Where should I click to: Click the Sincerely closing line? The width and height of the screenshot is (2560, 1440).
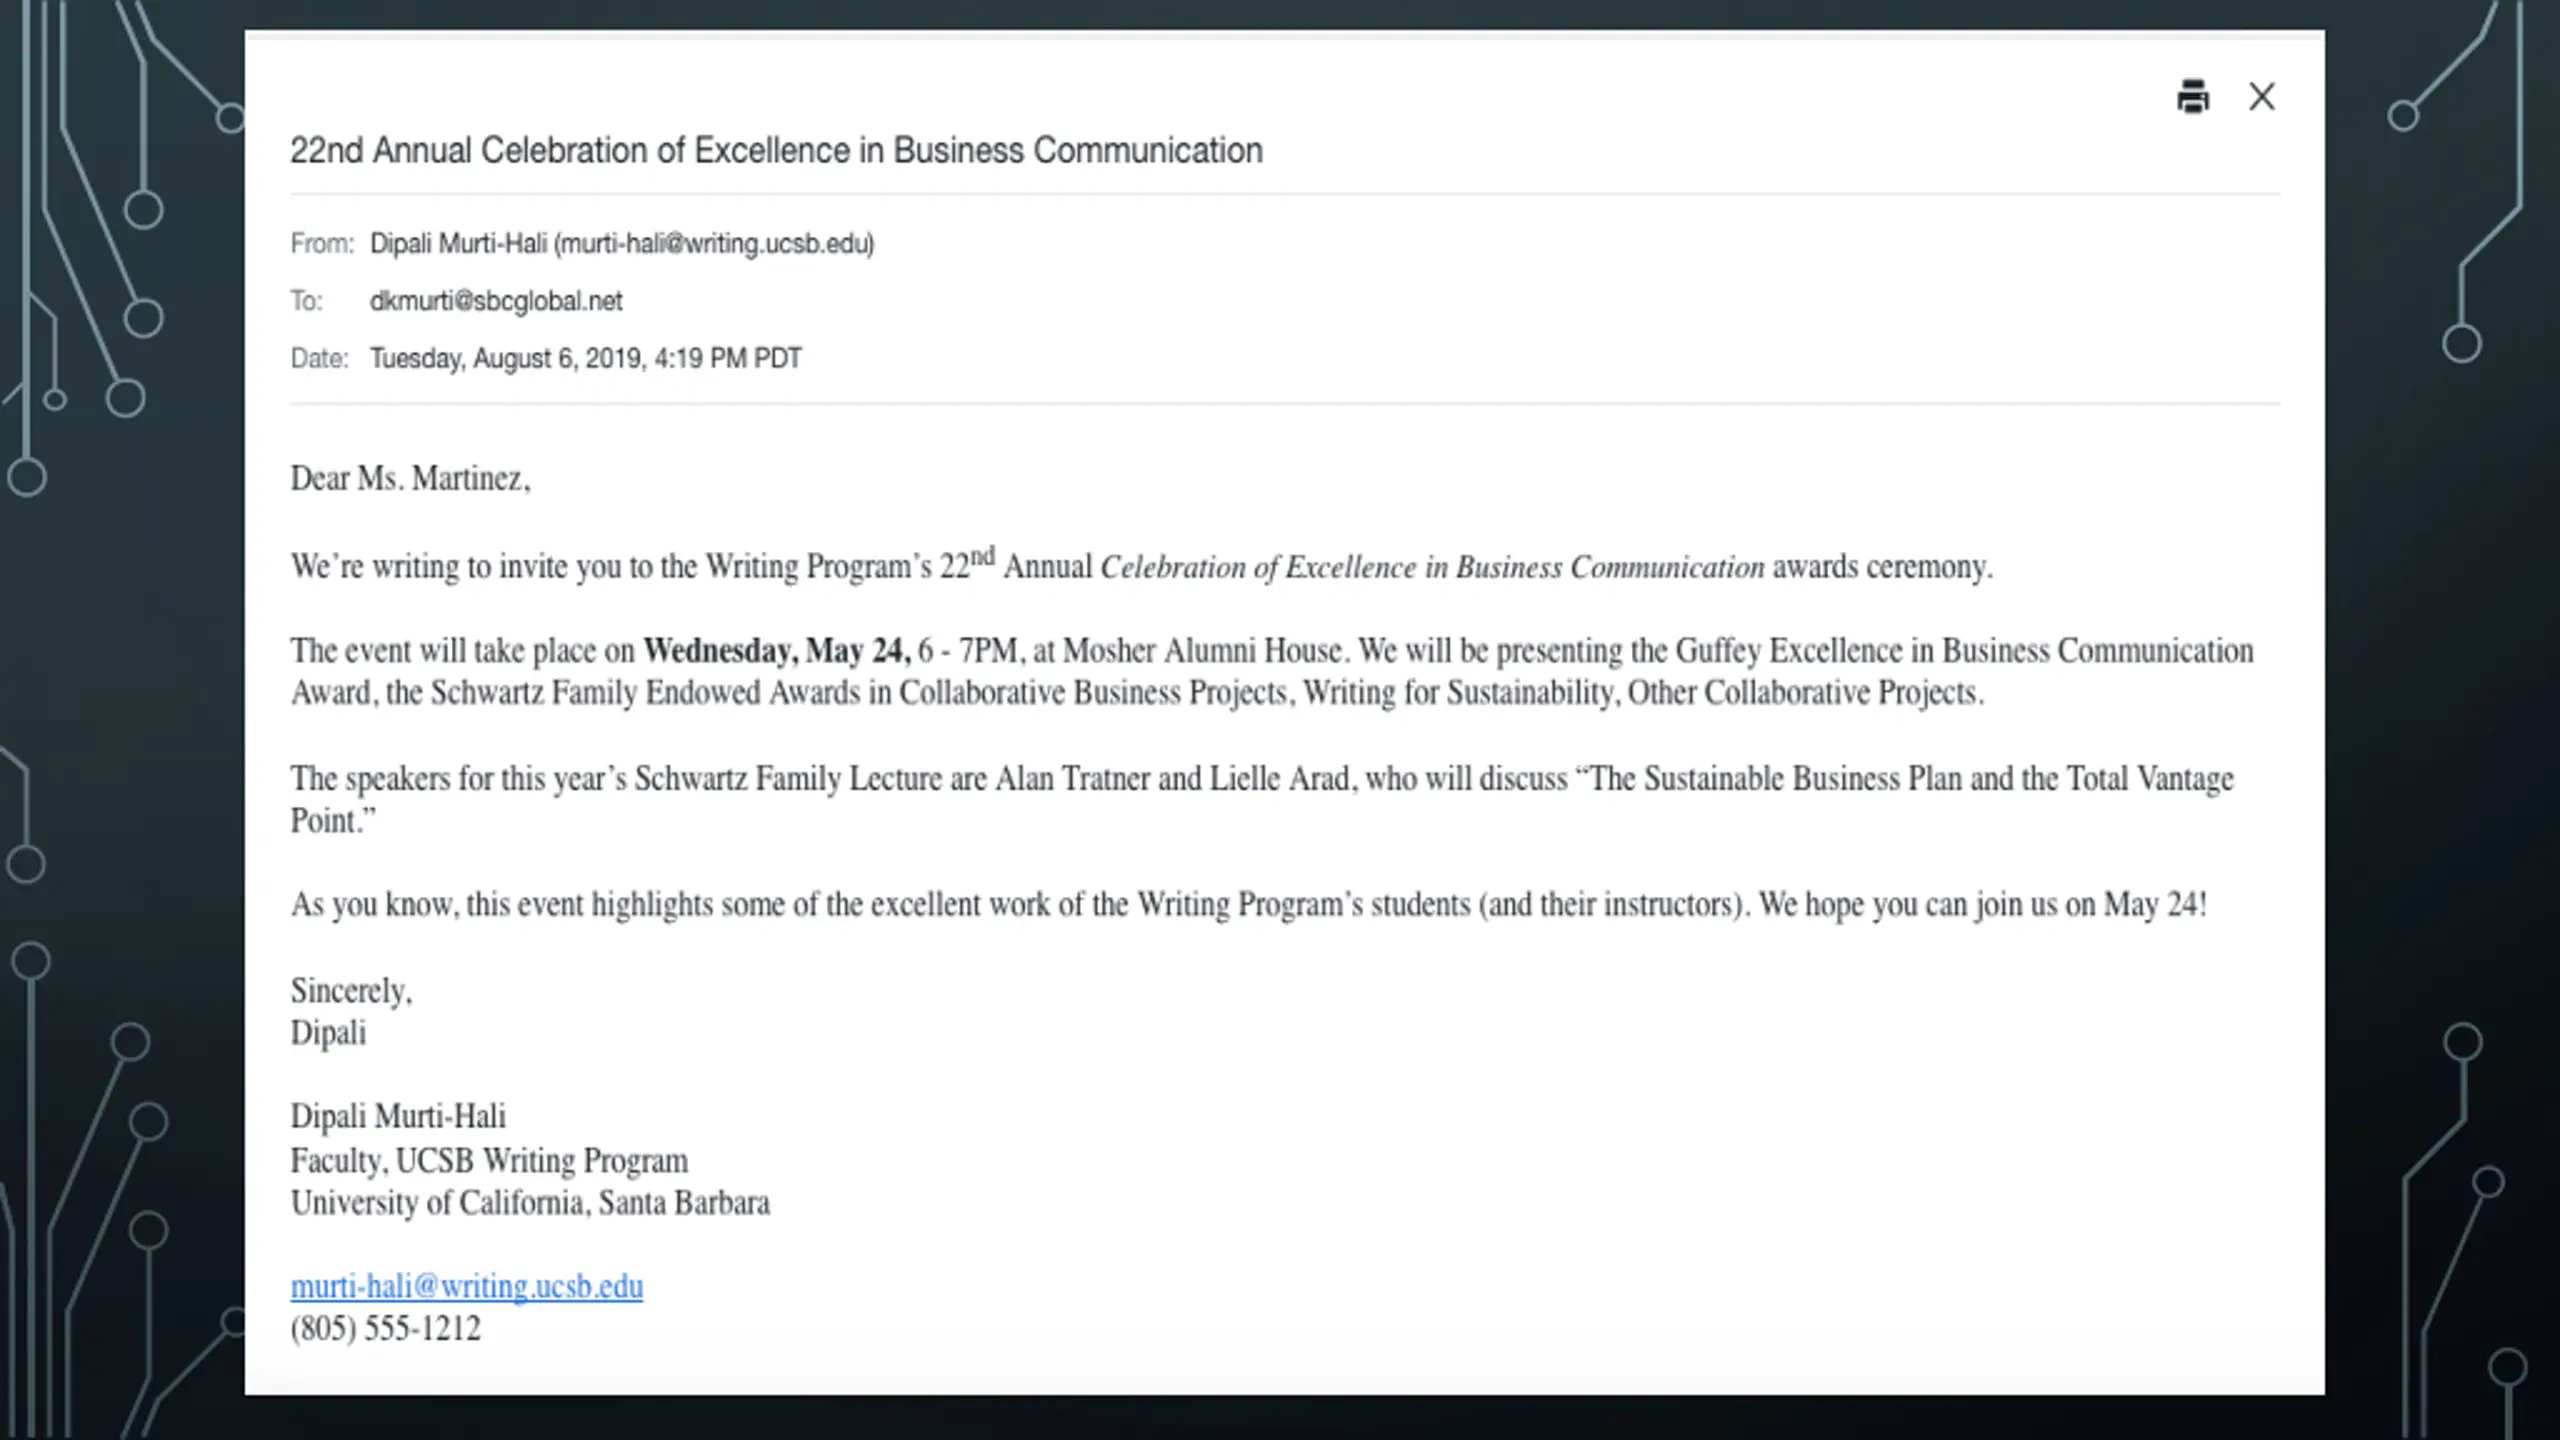tap(351, 991)
